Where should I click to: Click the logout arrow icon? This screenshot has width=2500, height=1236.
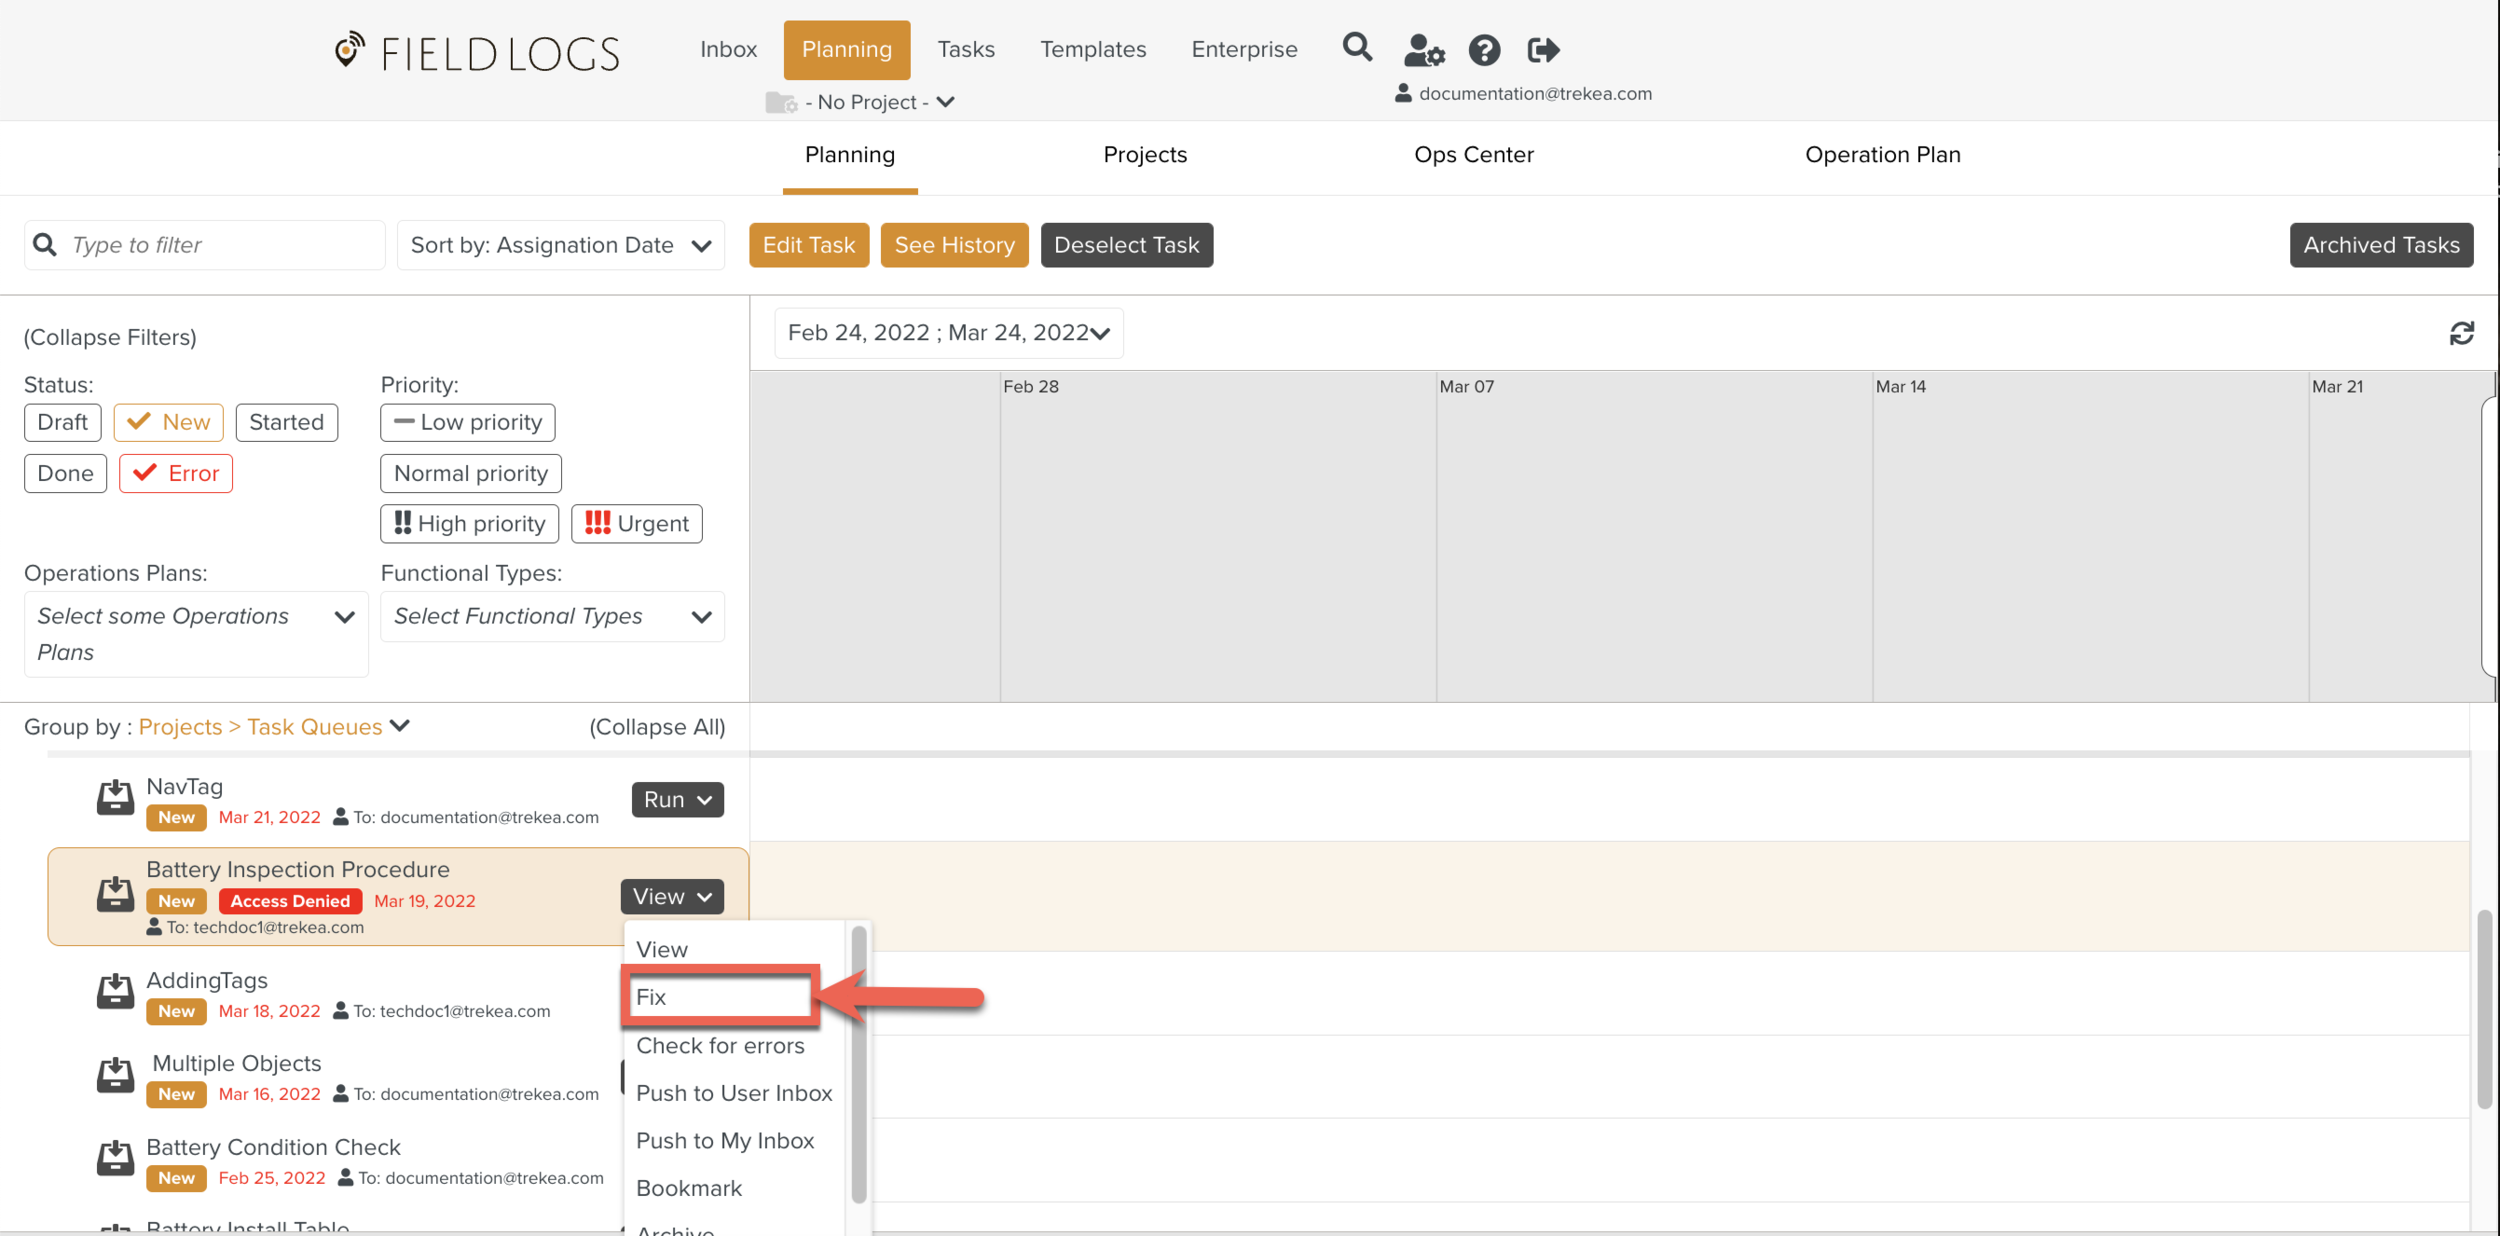coord(1543,49)
